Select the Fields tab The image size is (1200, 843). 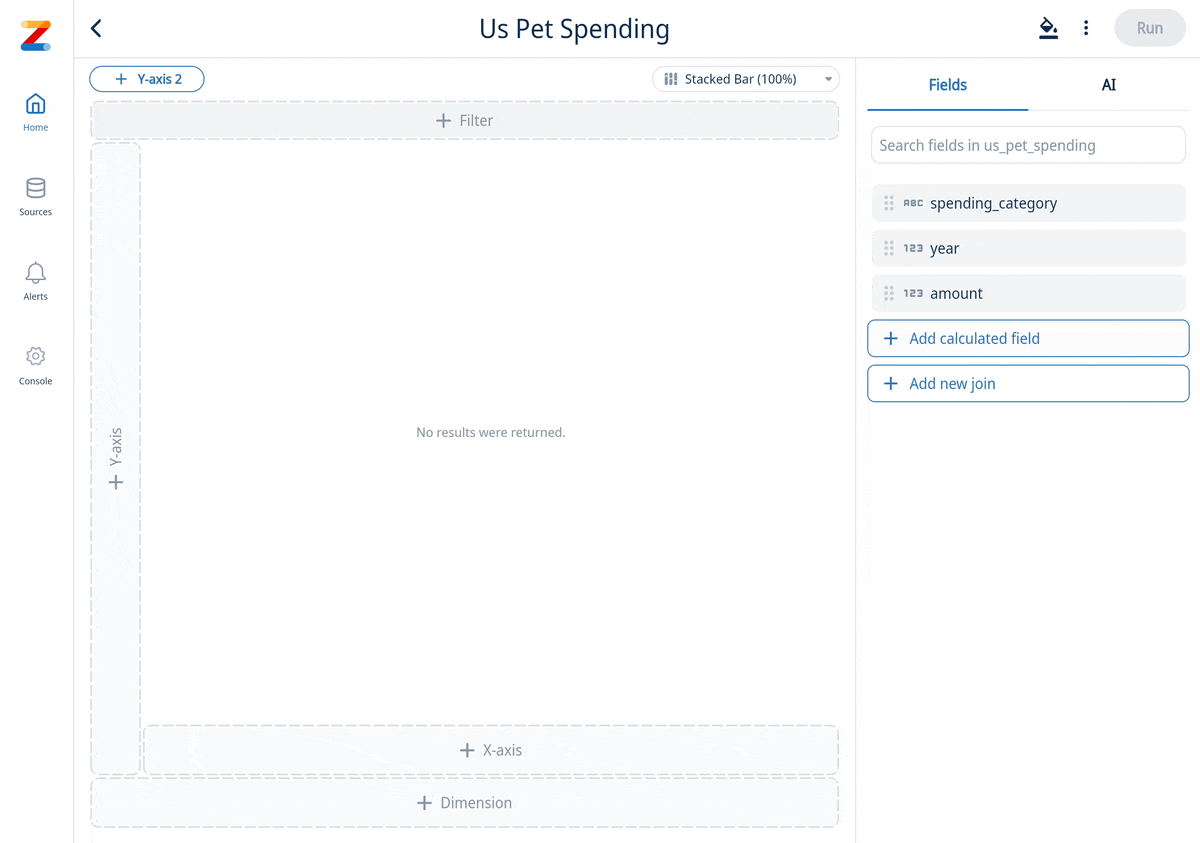pos(947,85)
